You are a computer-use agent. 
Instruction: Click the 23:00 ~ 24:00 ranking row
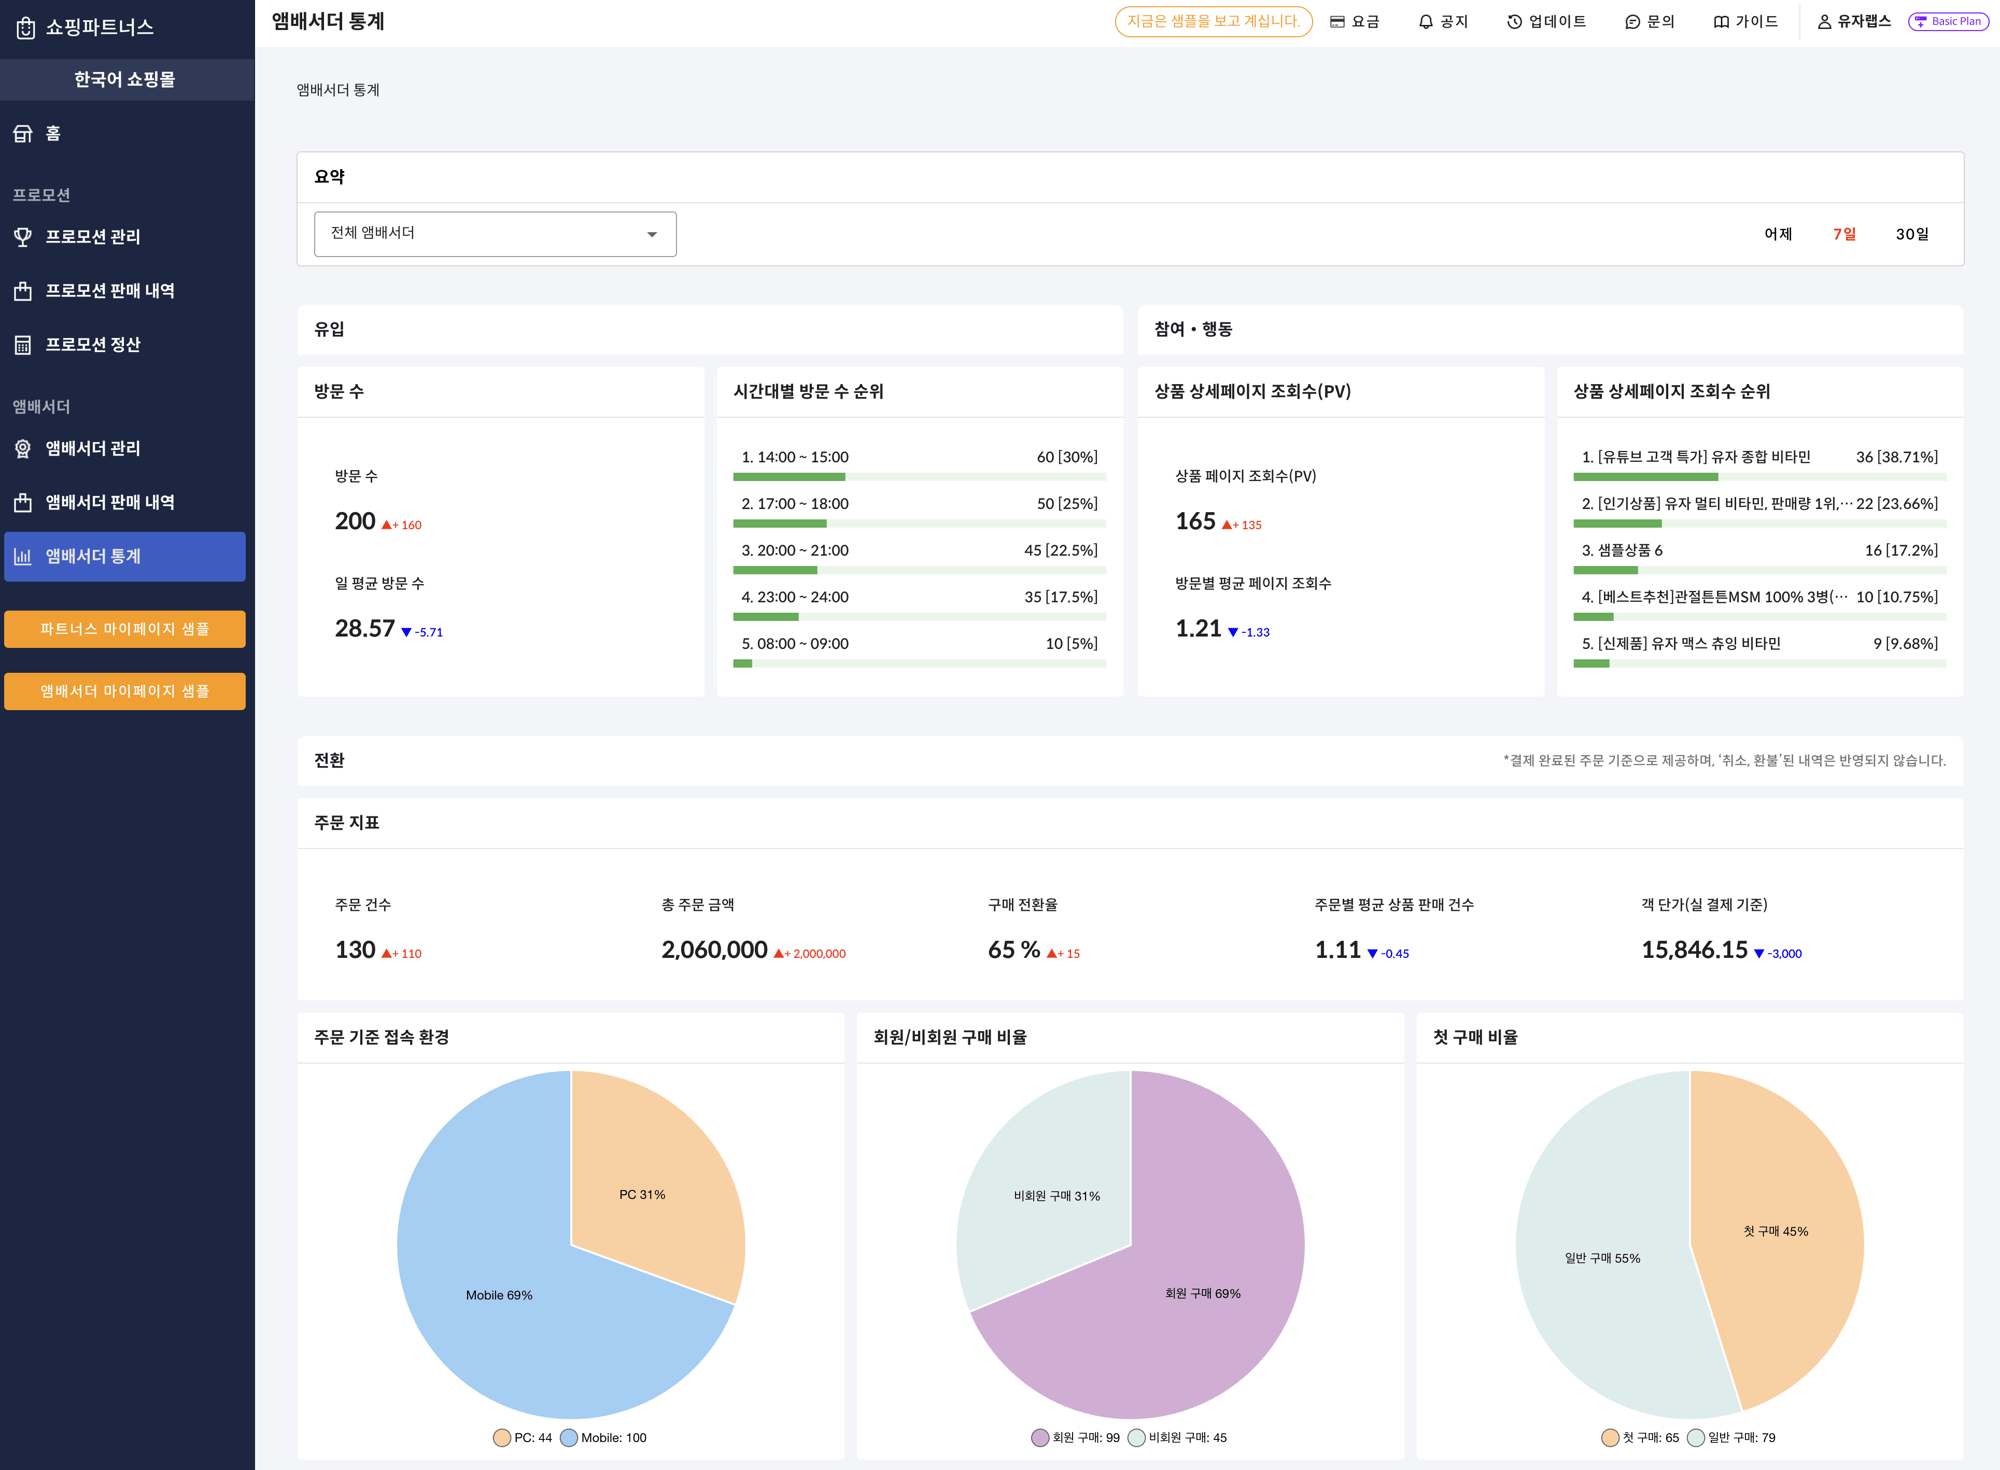(x=919, y=604)
